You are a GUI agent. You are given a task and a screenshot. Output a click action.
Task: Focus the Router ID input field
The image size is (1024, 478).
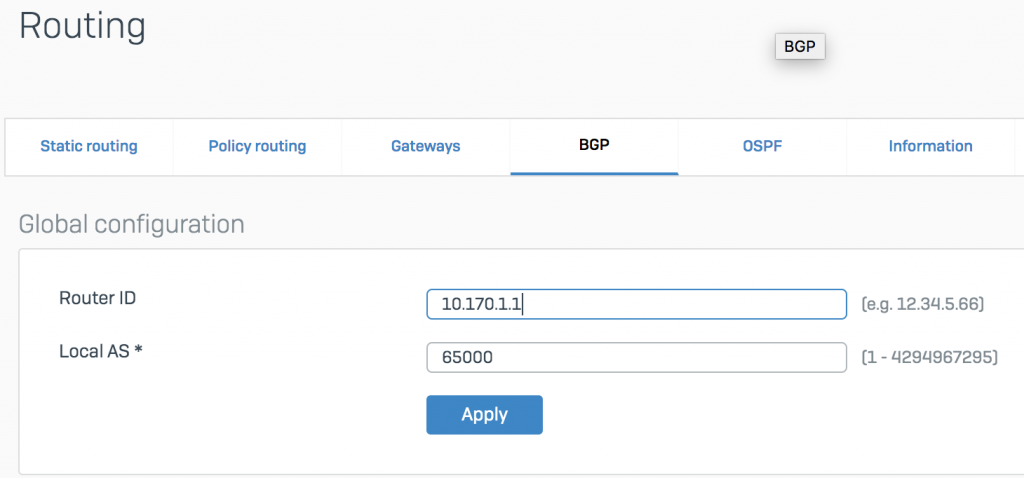(x=637, y=304)
